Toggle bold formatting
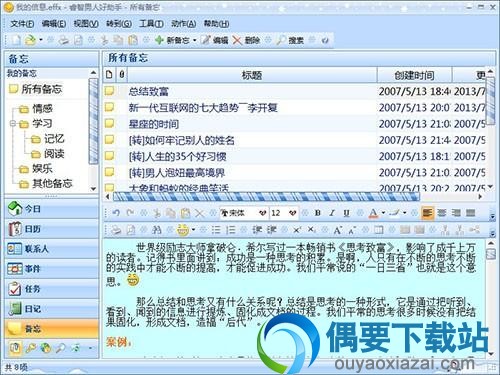500x375 pixels. click(x=318, y=213)
